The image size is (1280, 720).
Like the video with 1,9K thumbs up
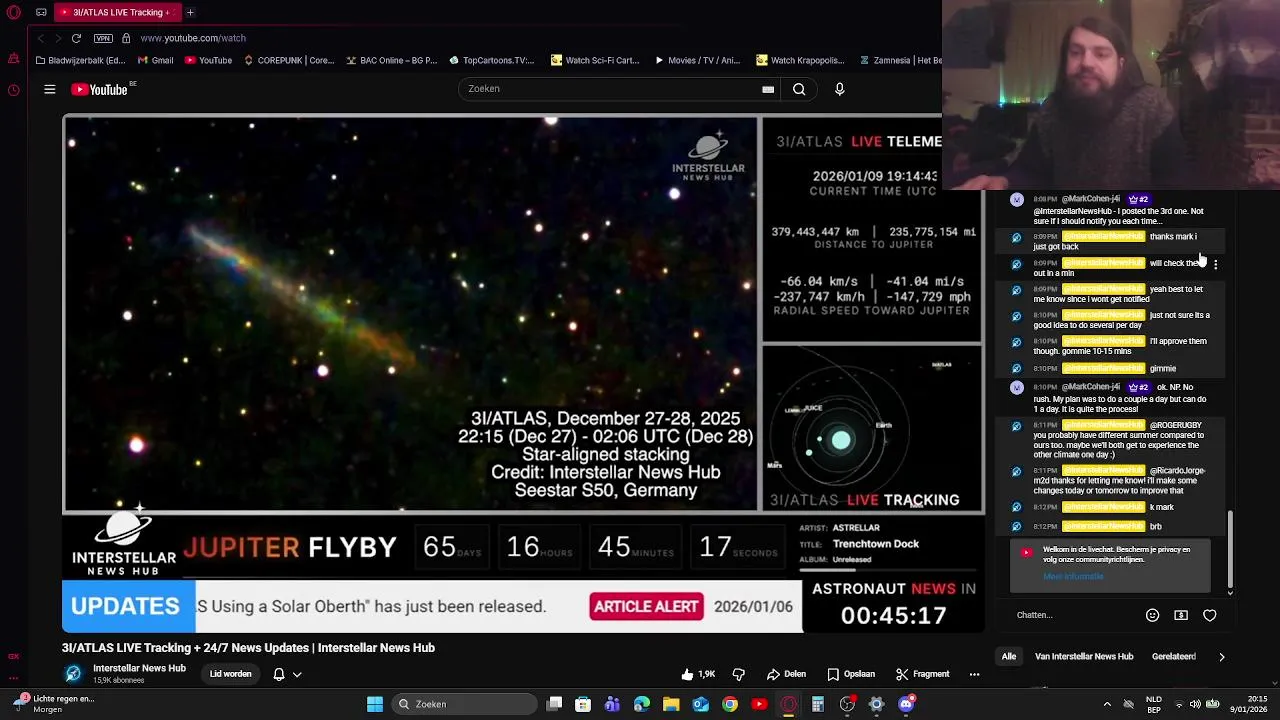point(699,674)
